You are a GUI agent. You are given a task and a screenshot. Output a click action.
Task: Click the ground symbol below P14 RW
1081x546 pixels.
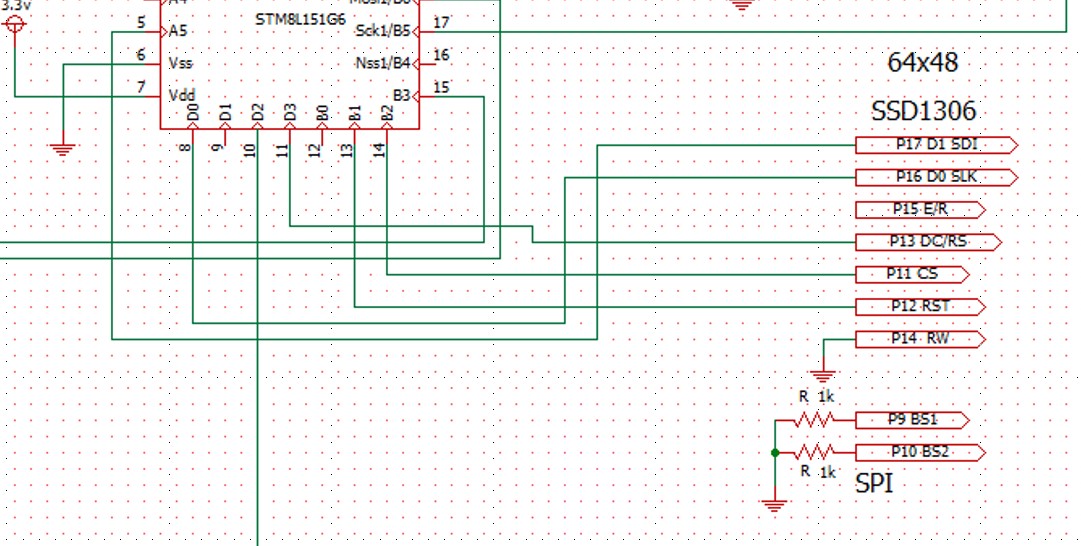(822, 374)
